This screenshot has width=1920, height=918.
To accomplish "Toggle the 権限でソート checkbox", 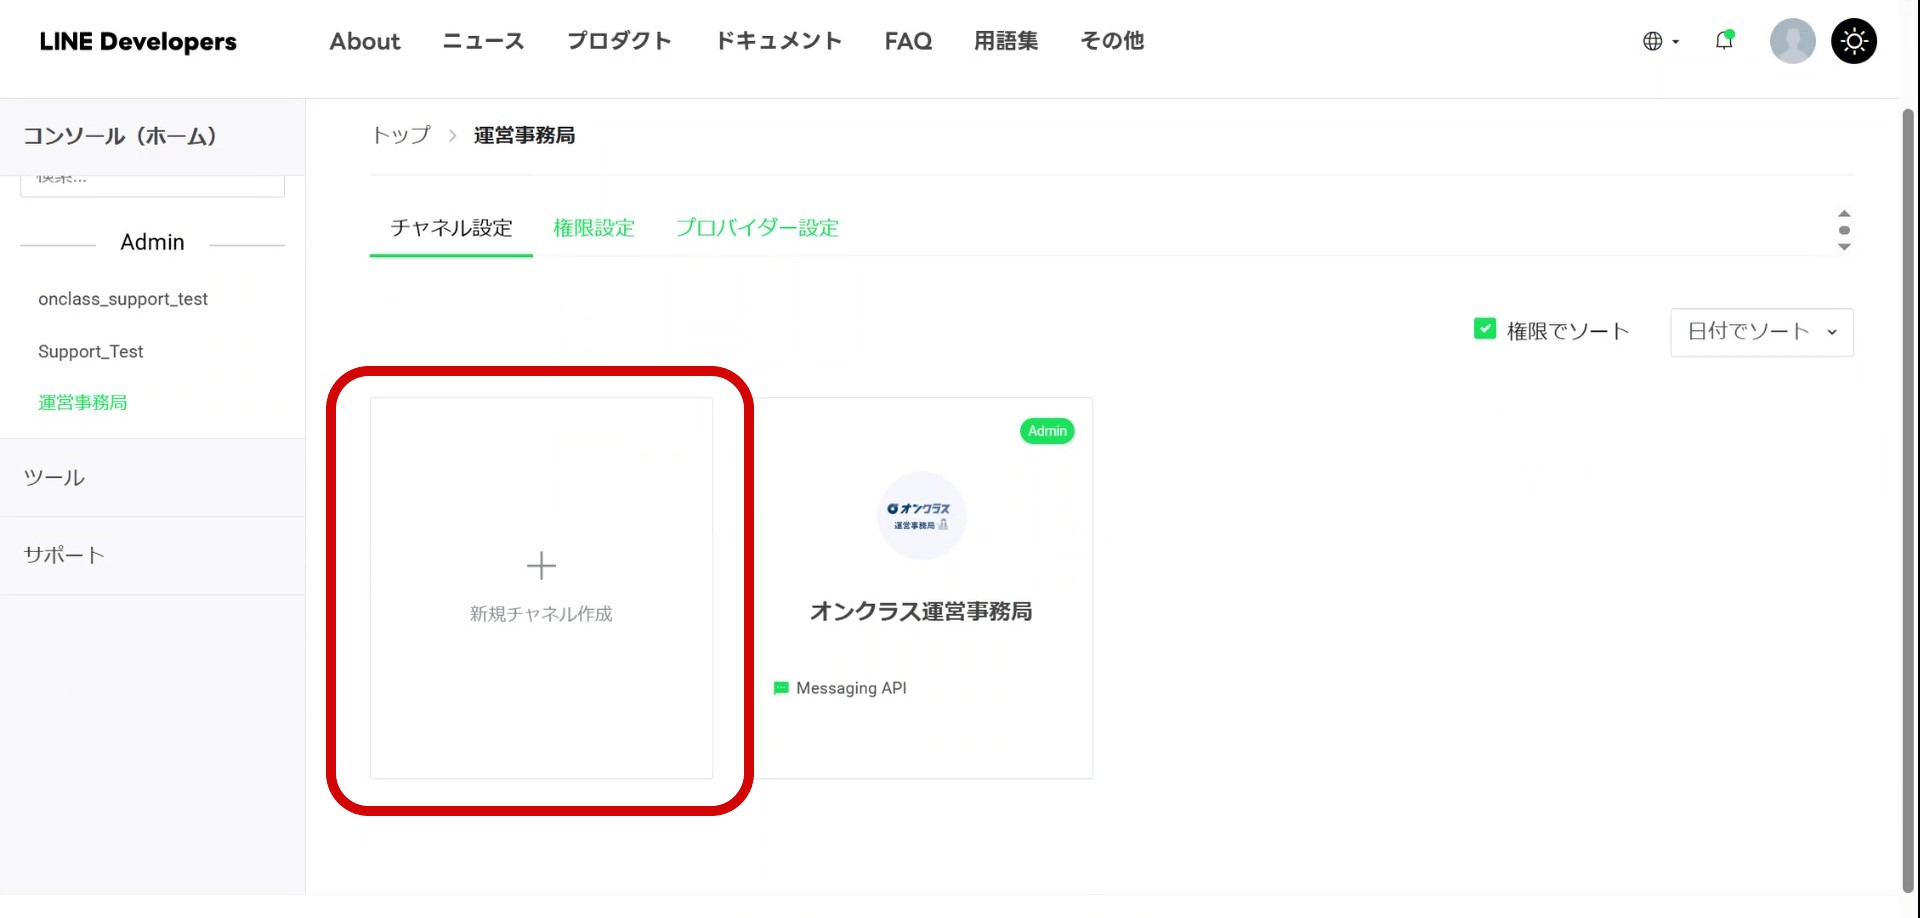I will point(1485,329).
